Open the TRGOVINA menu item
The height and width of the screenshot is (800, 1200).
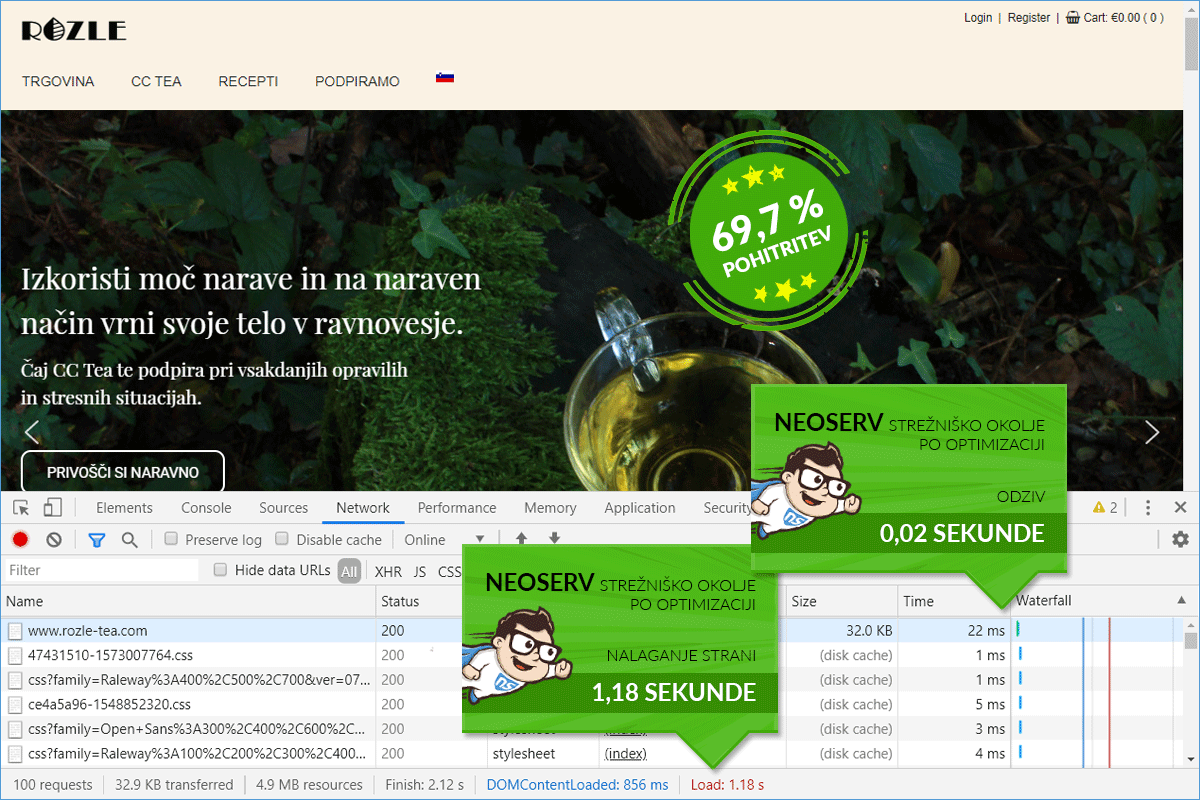(58, 81)
